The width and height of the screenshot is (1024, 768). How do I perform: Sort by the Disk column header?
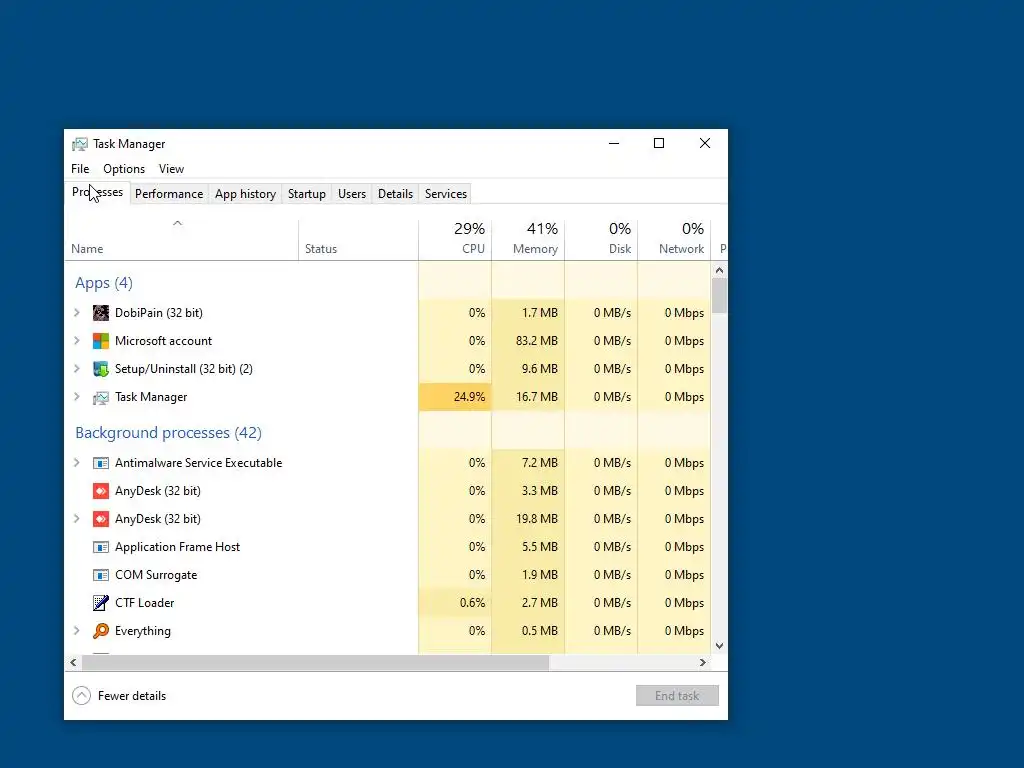(601, 239)
